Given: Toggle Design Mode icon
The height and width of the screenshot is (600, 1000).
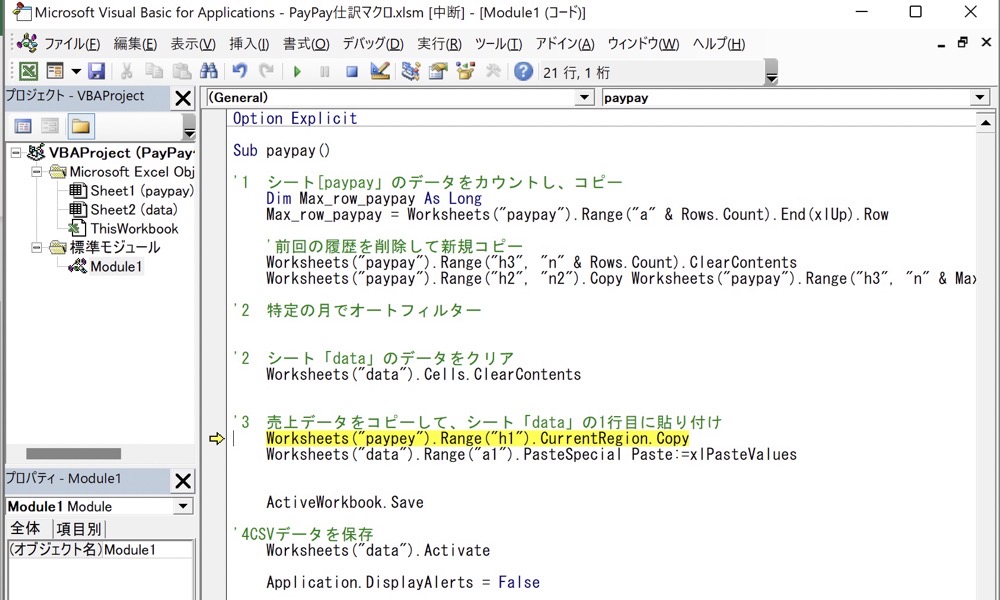Looking at the screenshot, I should (380, 71).
